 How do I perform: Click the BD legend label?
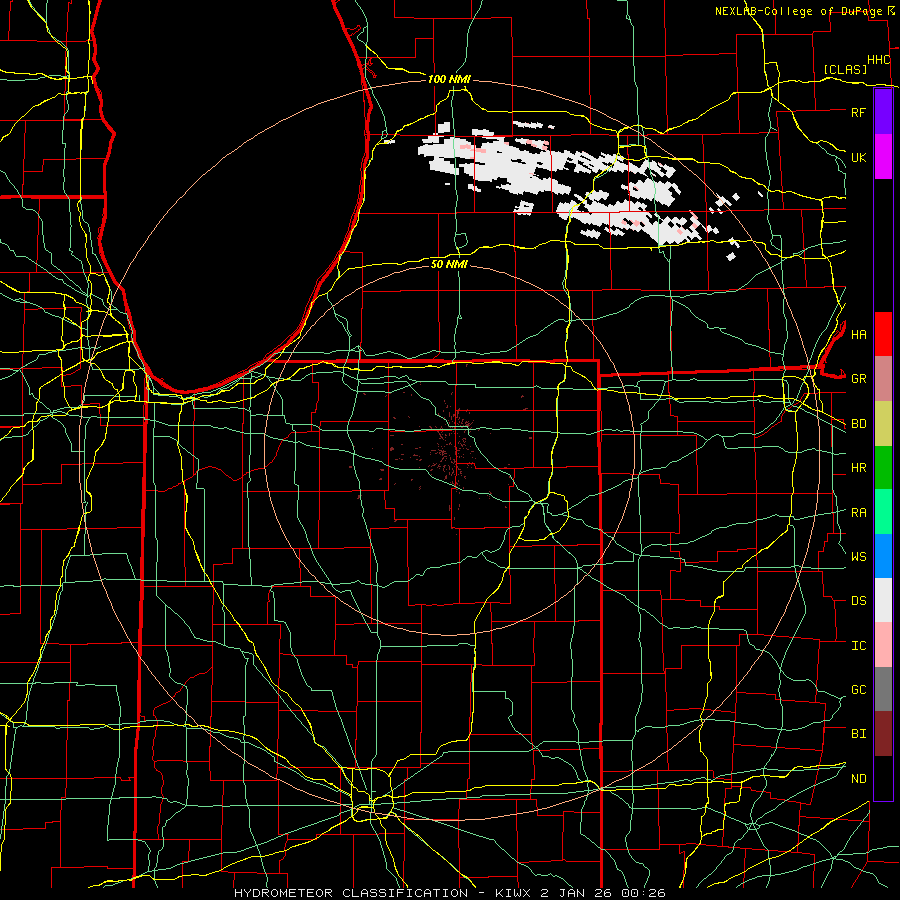click(858, 424)
